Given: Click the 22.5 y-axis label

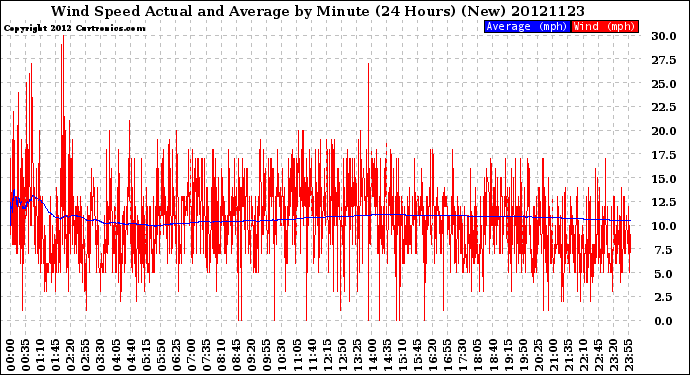Looking at the screenshot, I should (x=664, y=107).
